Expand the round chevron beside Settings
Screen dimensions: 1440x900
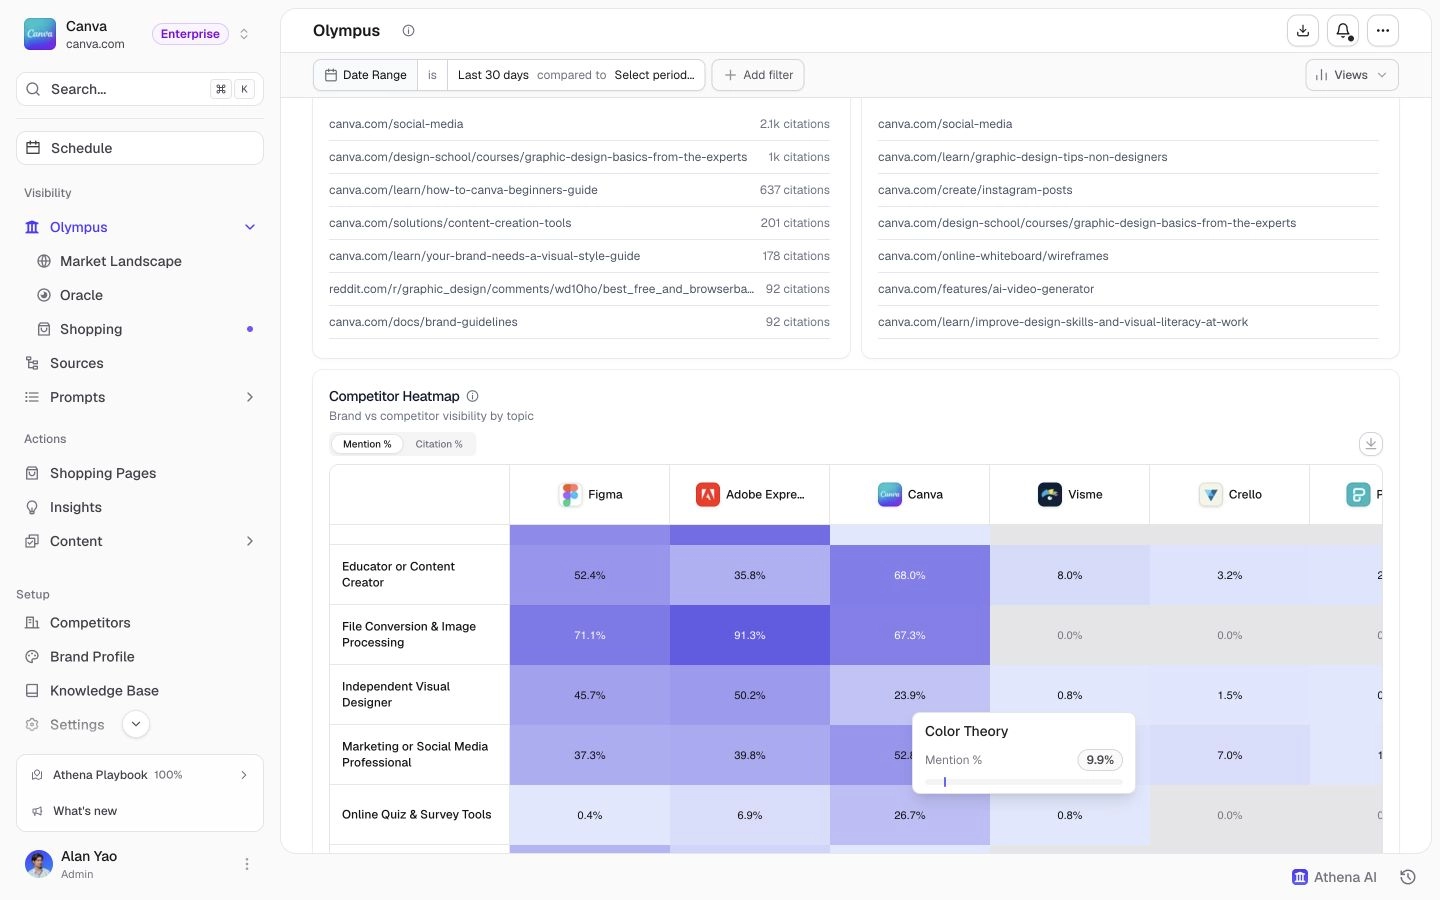[x=136, y=724]
